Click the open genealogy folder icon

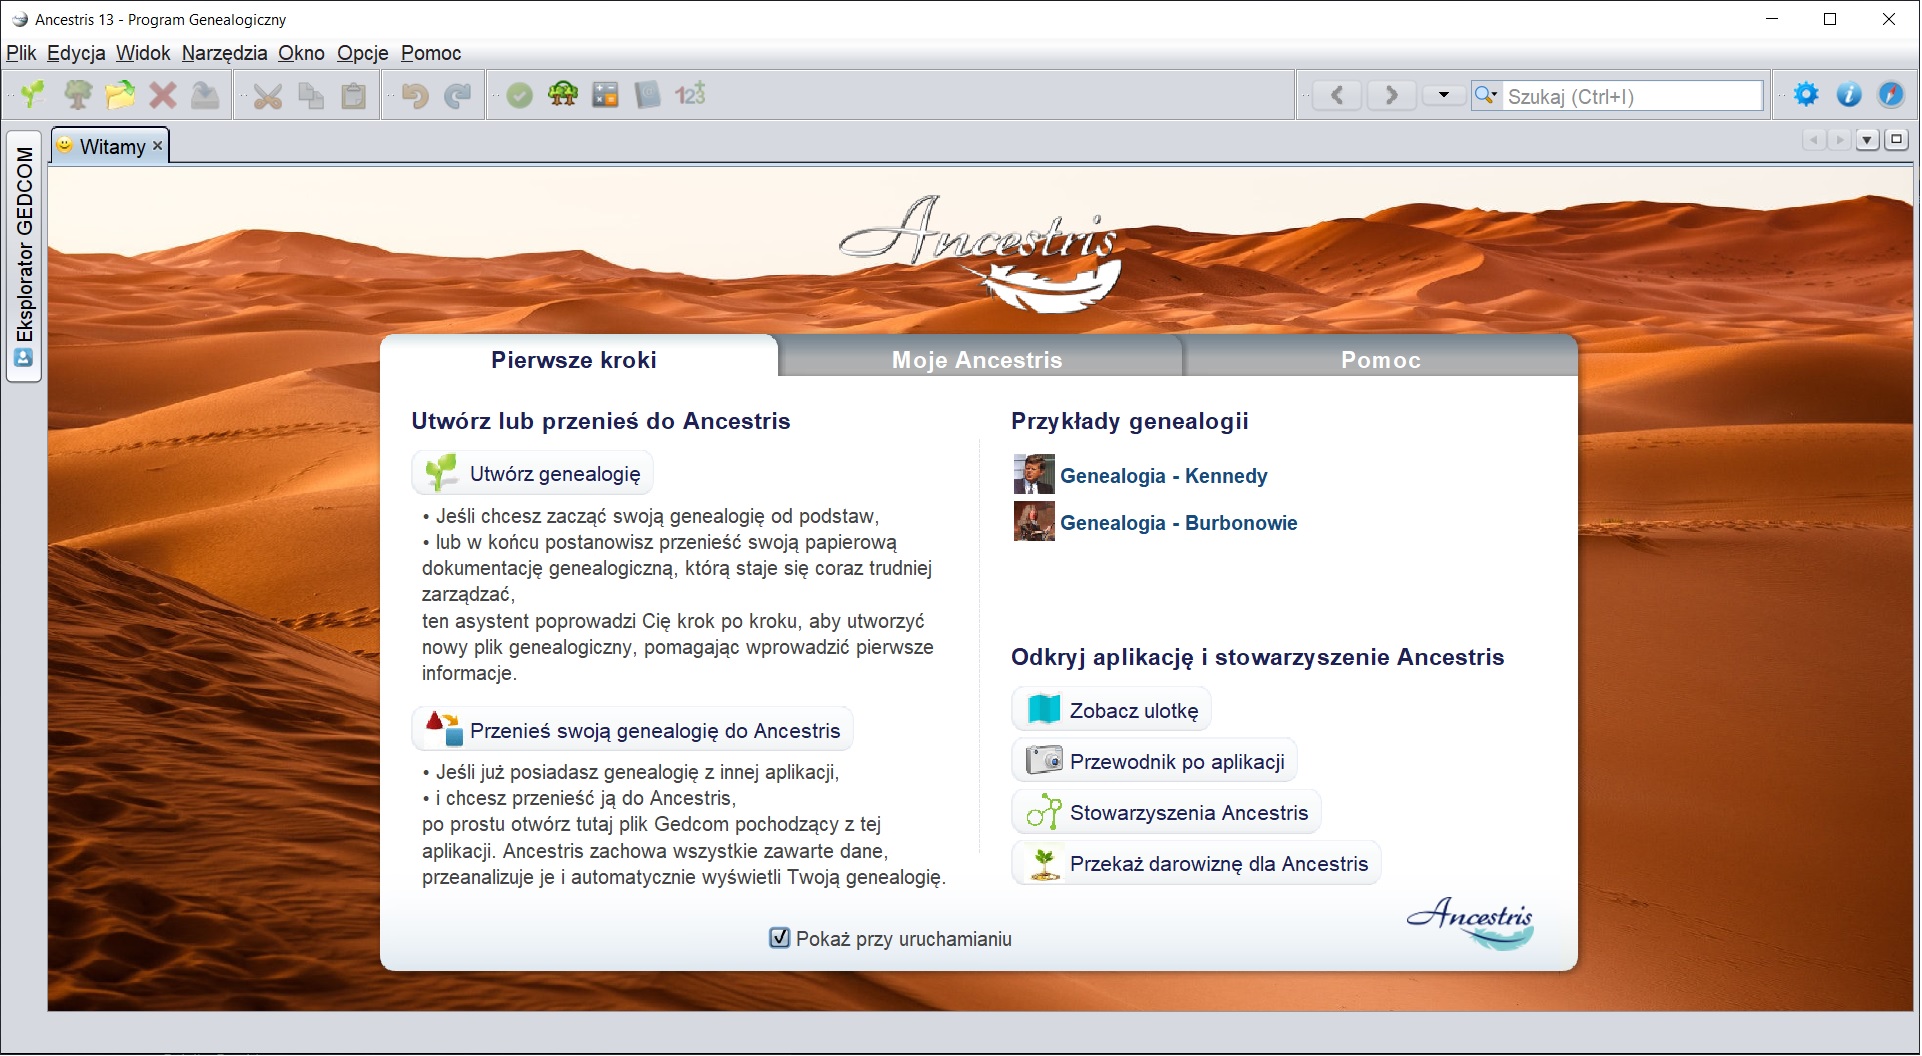pos(120,95)
